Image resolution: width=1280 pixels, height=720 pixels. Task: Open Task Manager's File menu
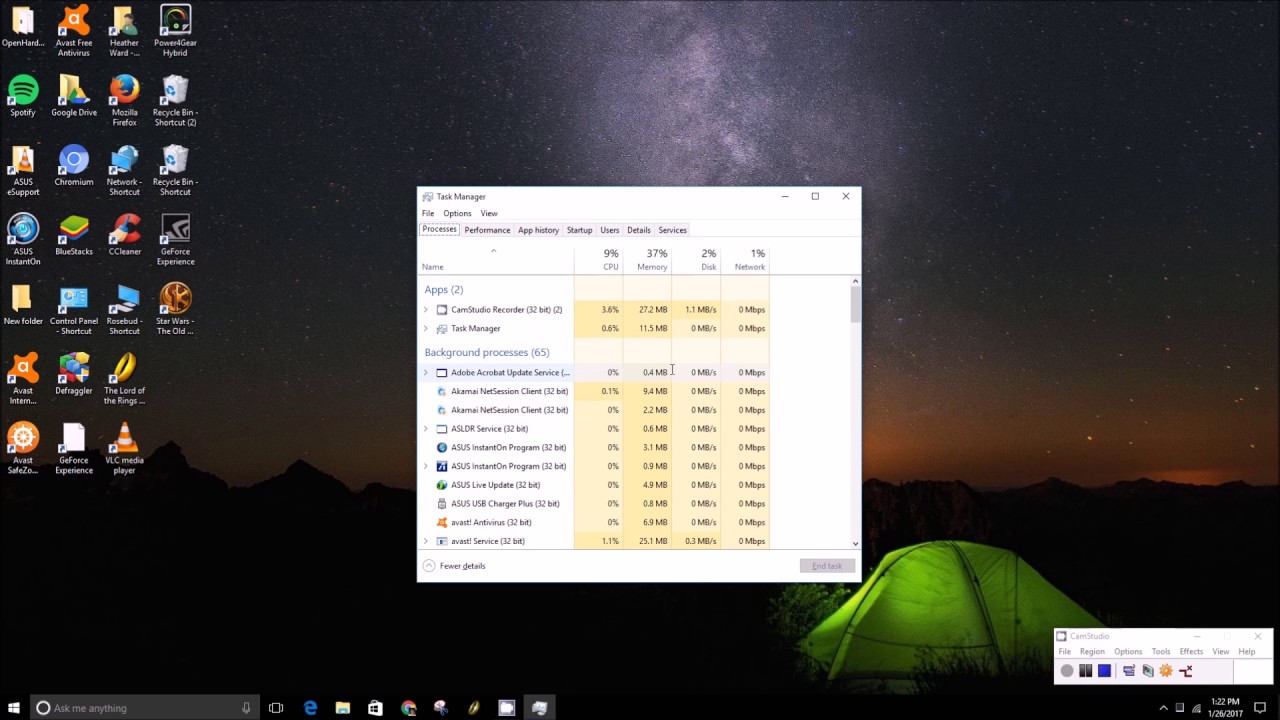tap(428, 213)
